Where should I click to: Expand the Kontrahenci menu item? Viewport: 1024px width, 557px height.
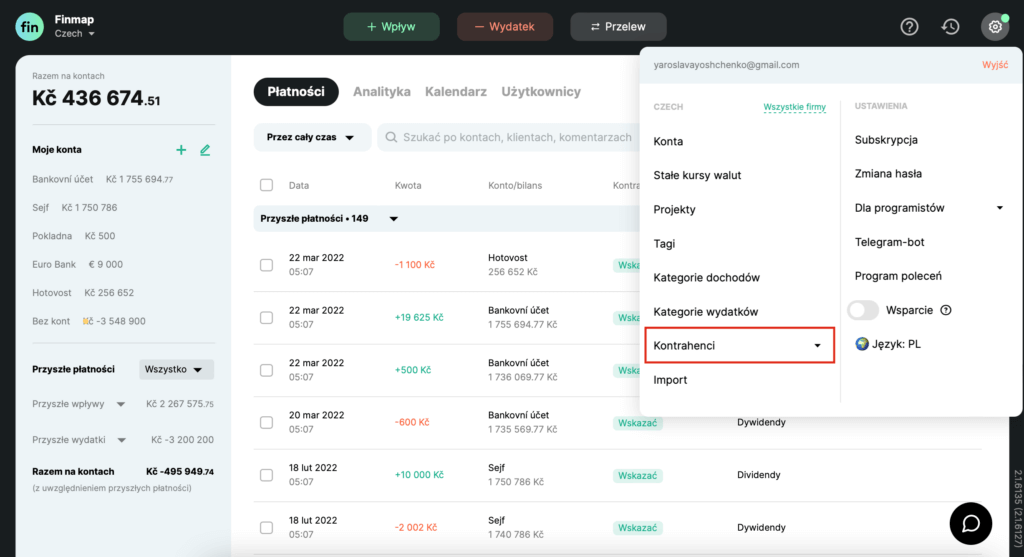click(x=739, y=345)
